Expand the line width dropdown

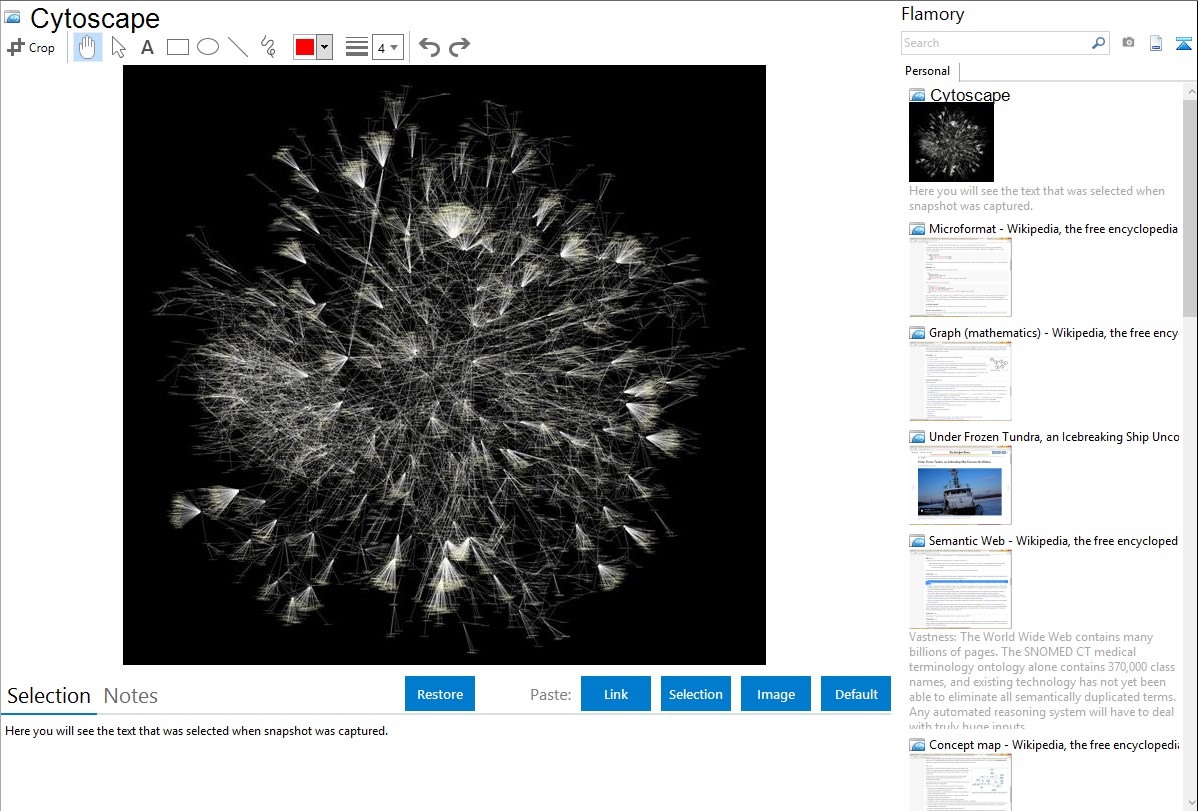(387, 47)
